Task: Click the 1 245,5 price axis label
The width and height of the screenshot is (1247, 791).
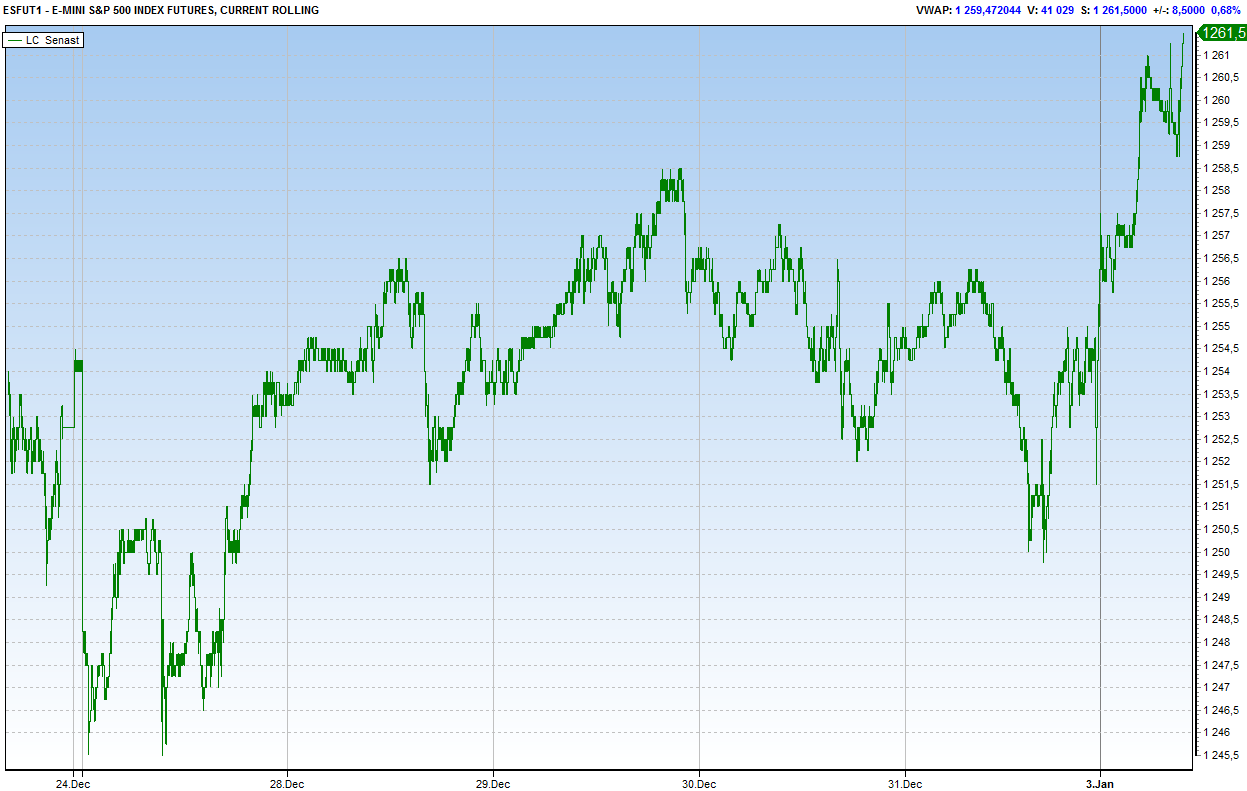Action: pos(1219,755)
